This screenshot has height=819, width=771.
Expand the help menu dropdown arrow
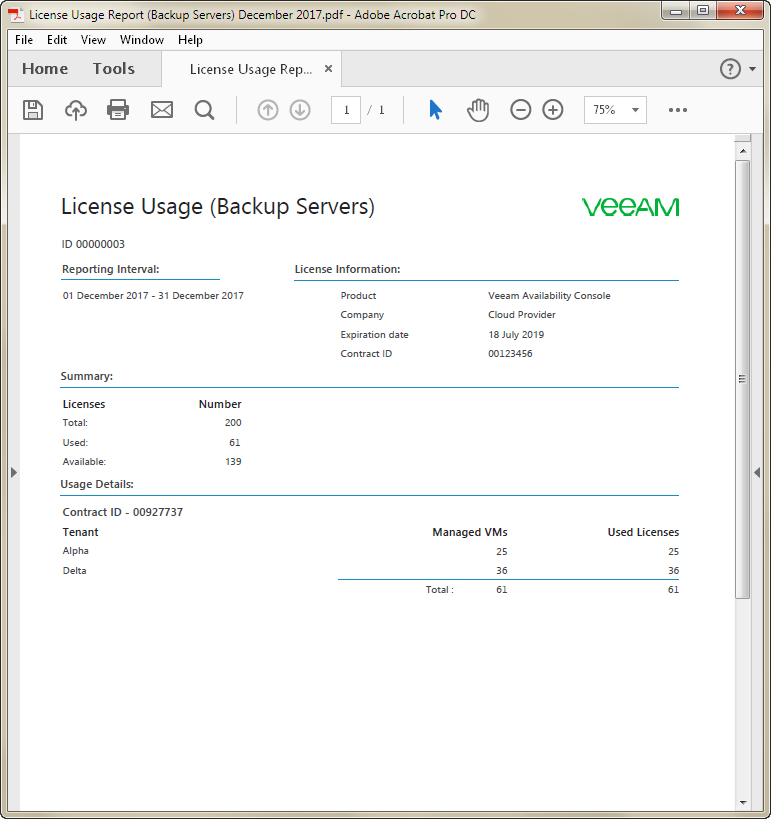752,68
